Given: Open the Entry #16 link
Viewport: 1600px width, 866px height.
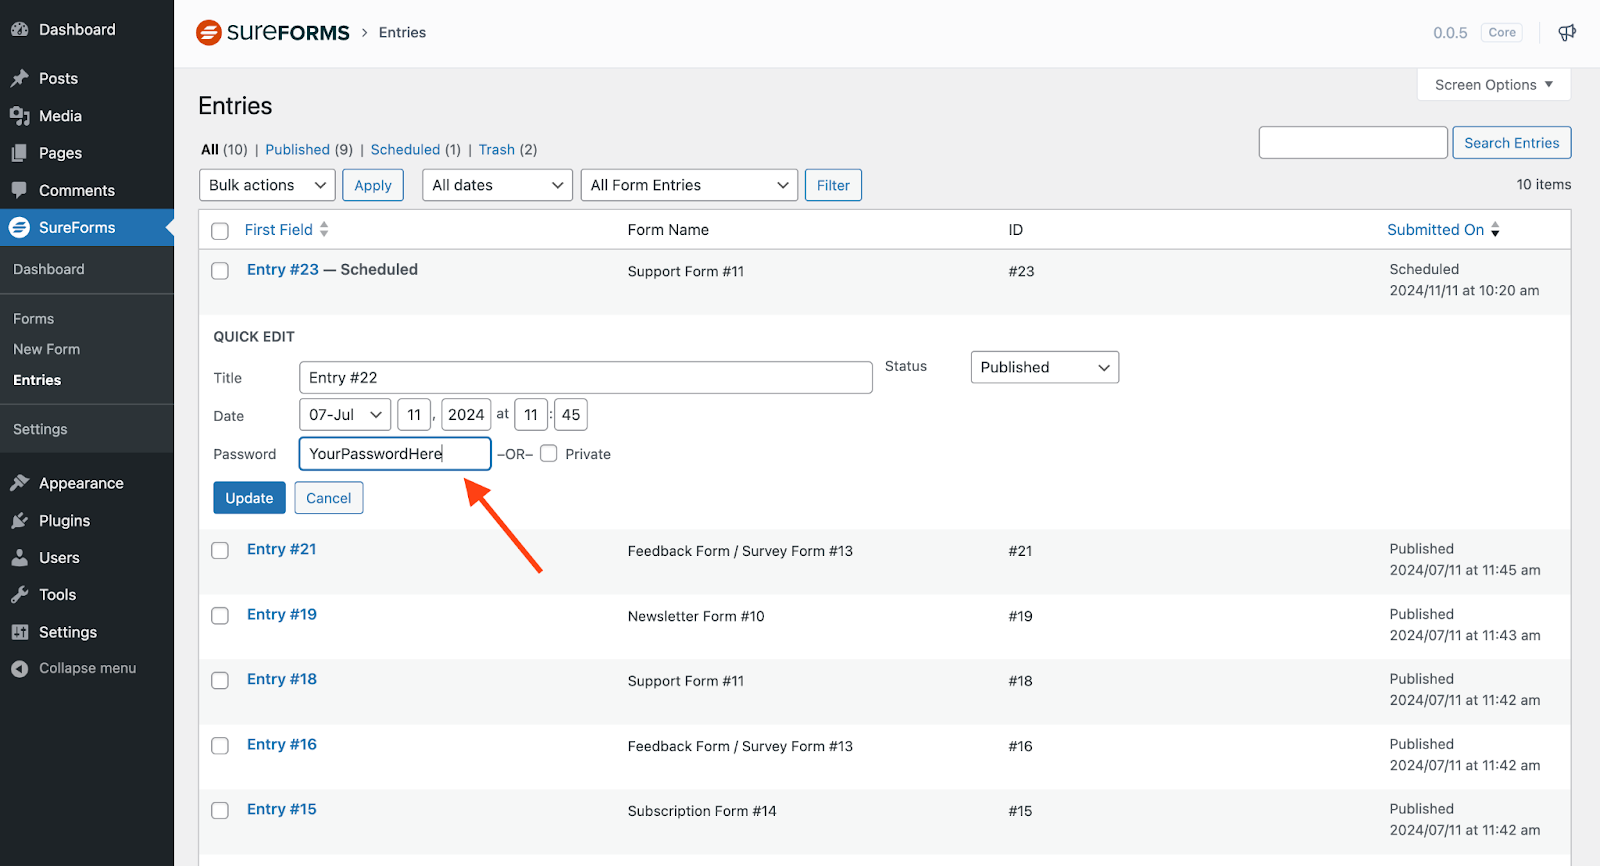Looking at the screenshot, I should point(282,744).
